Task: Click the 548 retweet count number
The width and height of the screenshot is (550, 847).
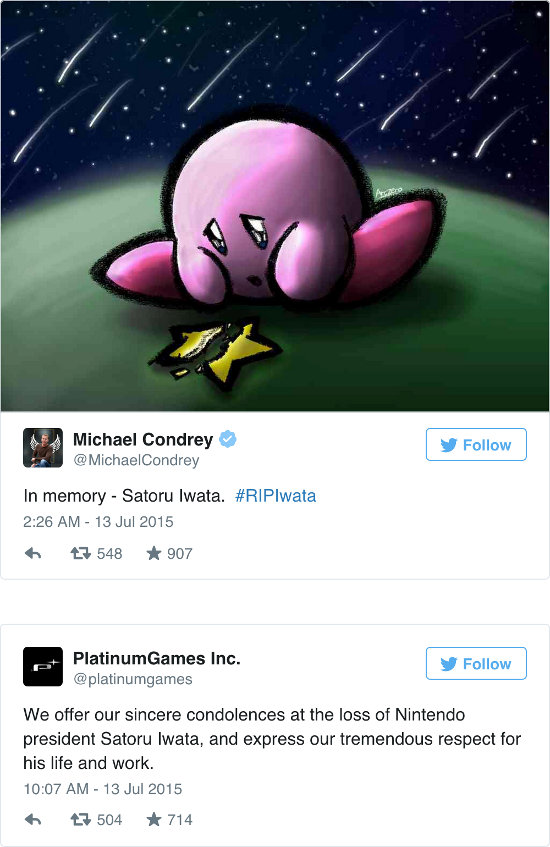Action: pos(110,554)
